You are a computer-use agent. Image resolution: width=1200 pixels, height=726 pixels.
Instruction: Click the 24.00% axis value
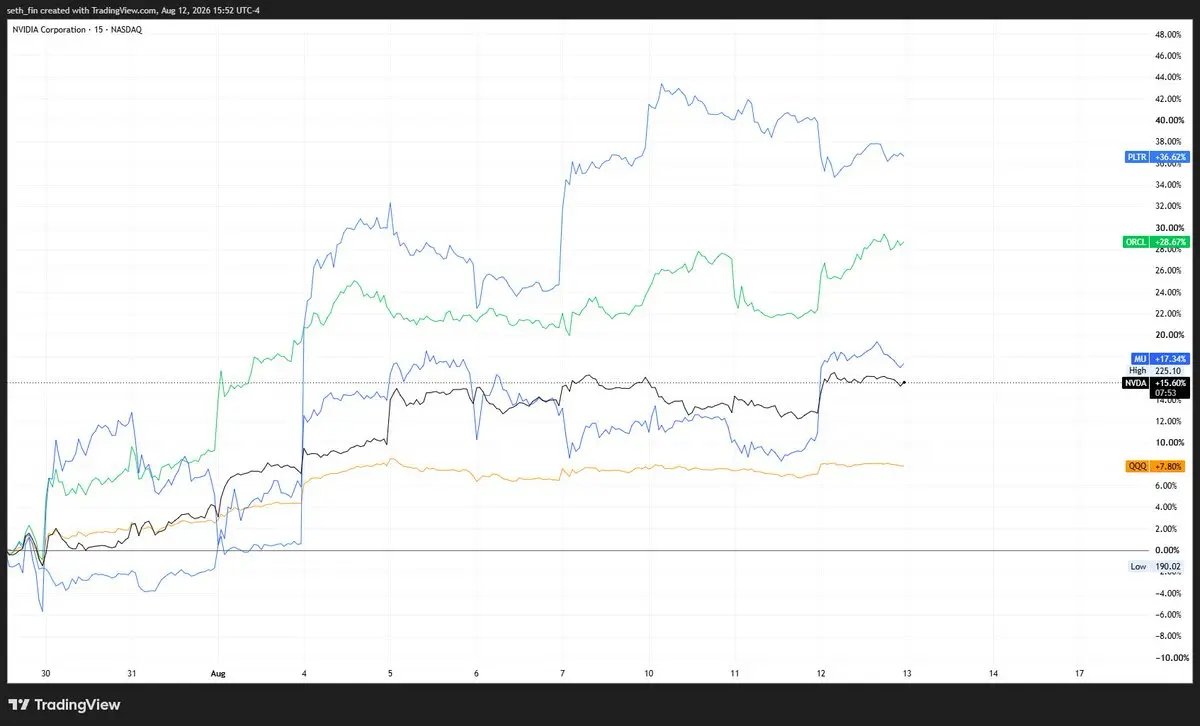click(x=1169, y=292)
